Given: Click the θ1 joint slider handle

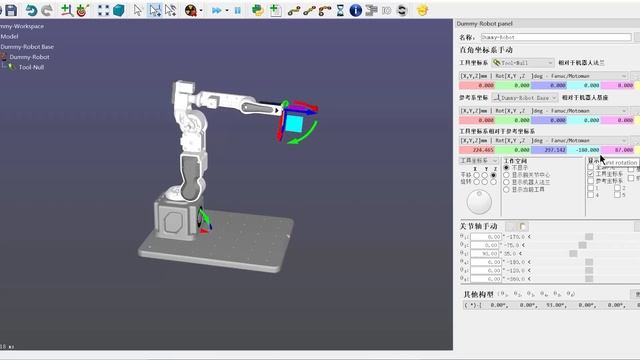Looking at the screenshot, I should [589, 237].
